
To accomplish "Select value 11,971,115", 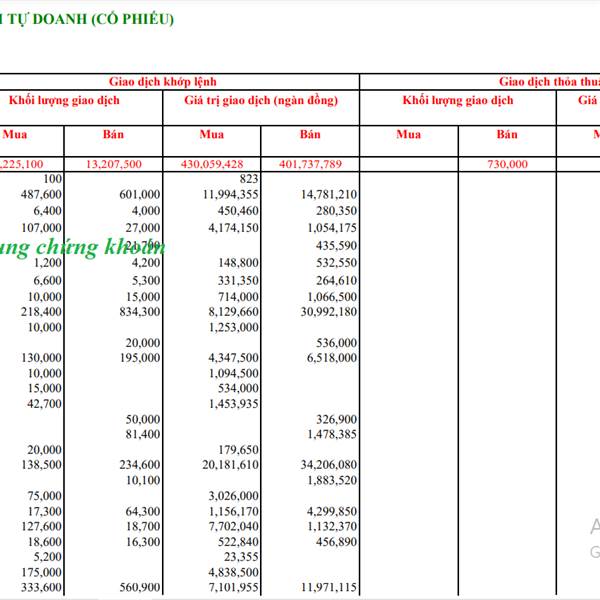I will click(329, 587).
